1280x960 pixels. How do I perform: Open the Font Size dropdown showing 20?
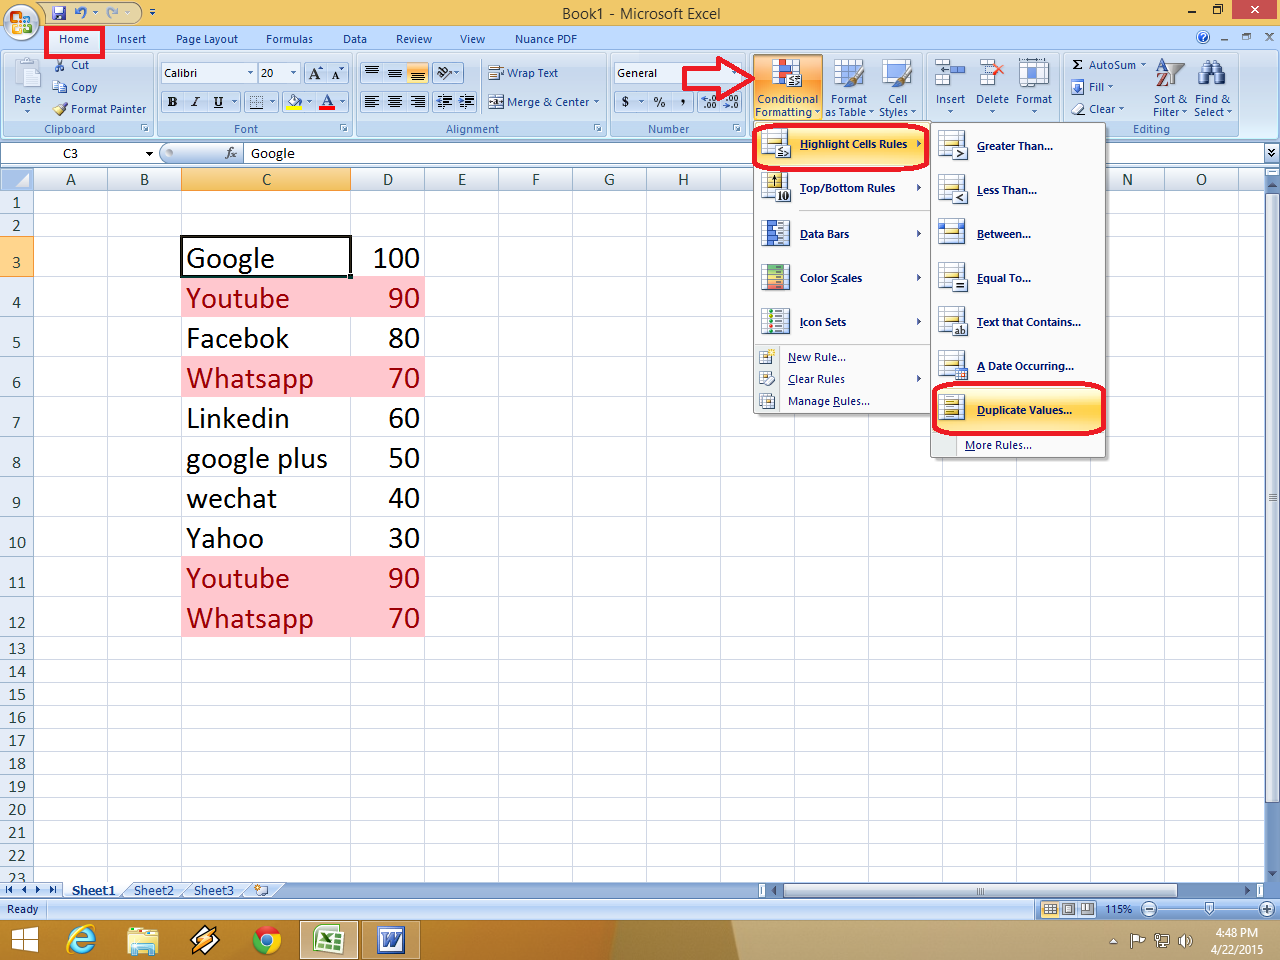[293, 73]
